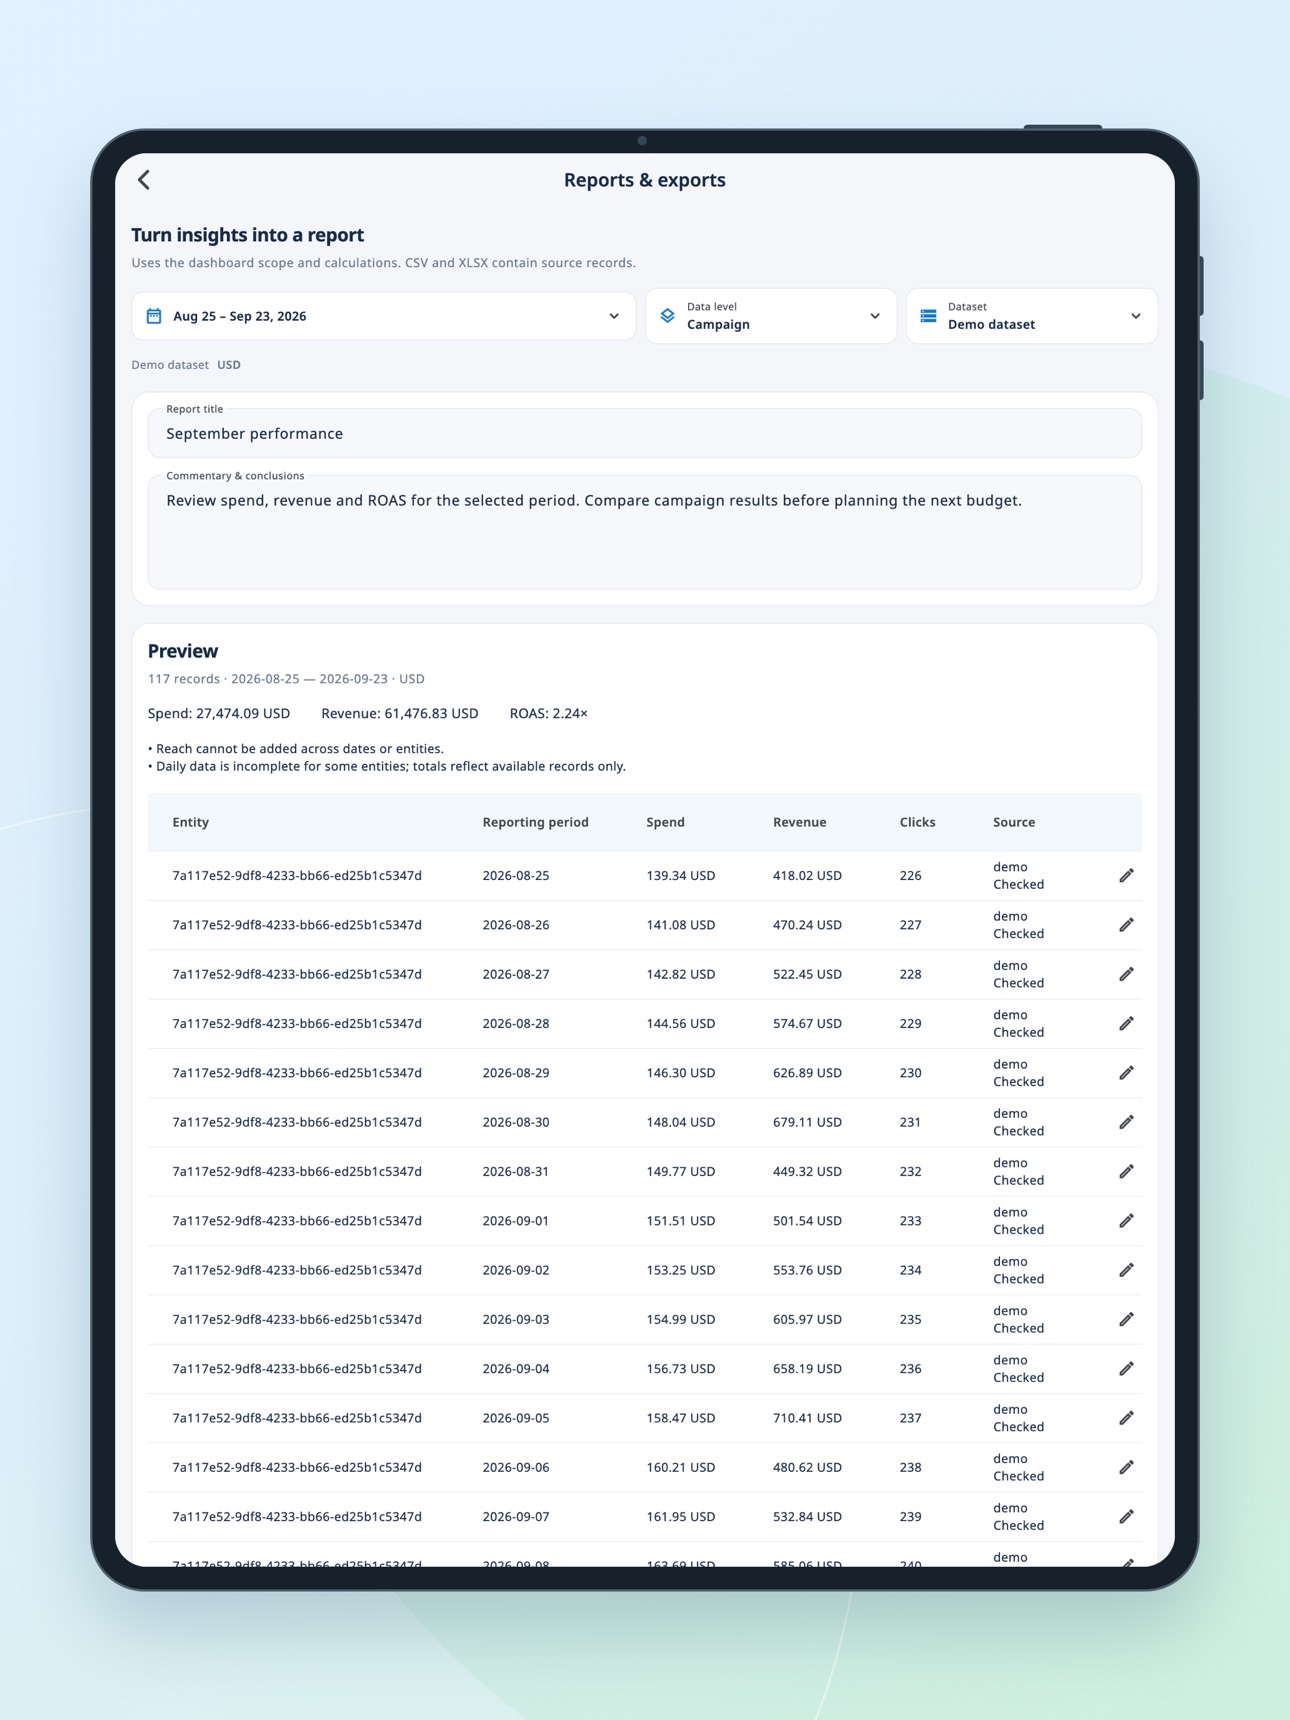Click the ROAS: 2.24× value

coord(549,714)
